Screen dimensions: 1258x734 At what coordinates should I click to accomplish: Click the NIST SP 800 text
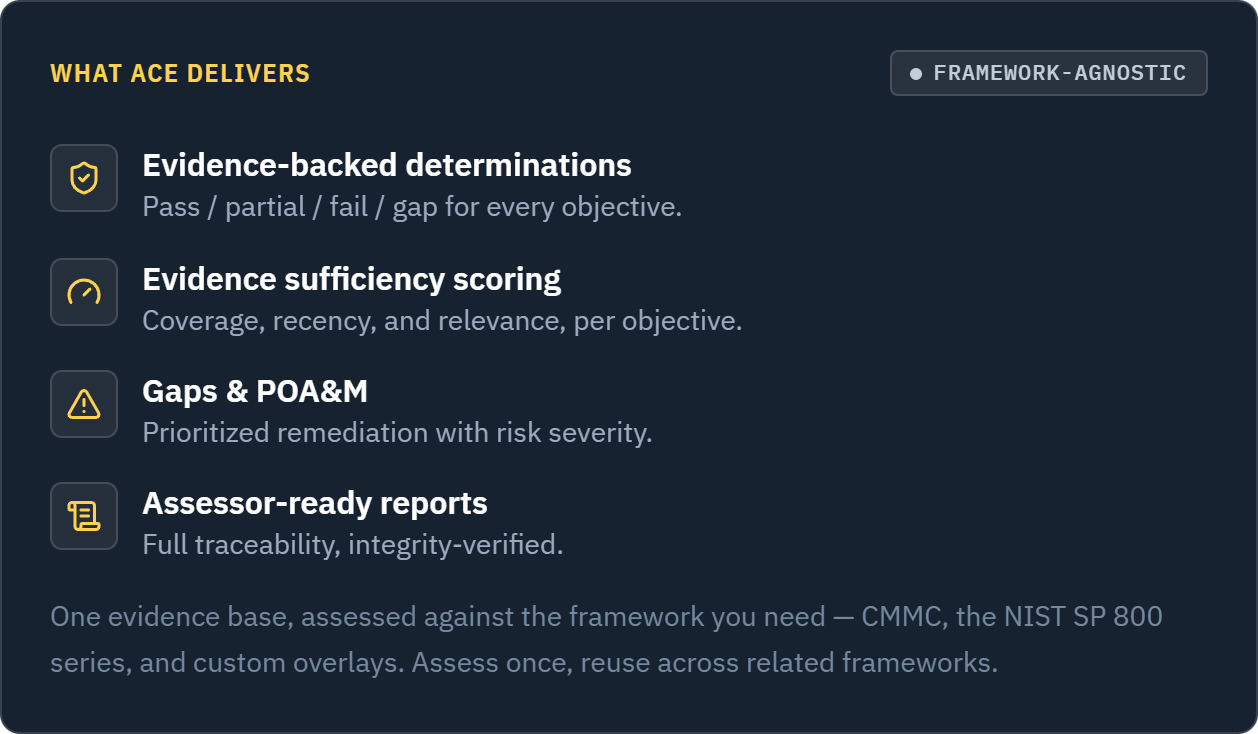click(1081, 616)
